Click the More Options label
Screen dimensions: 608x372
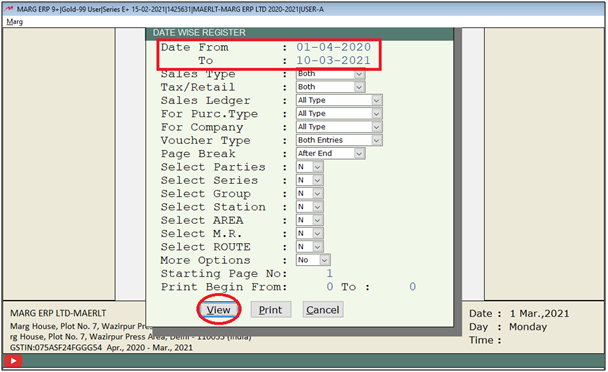(206, 260)
